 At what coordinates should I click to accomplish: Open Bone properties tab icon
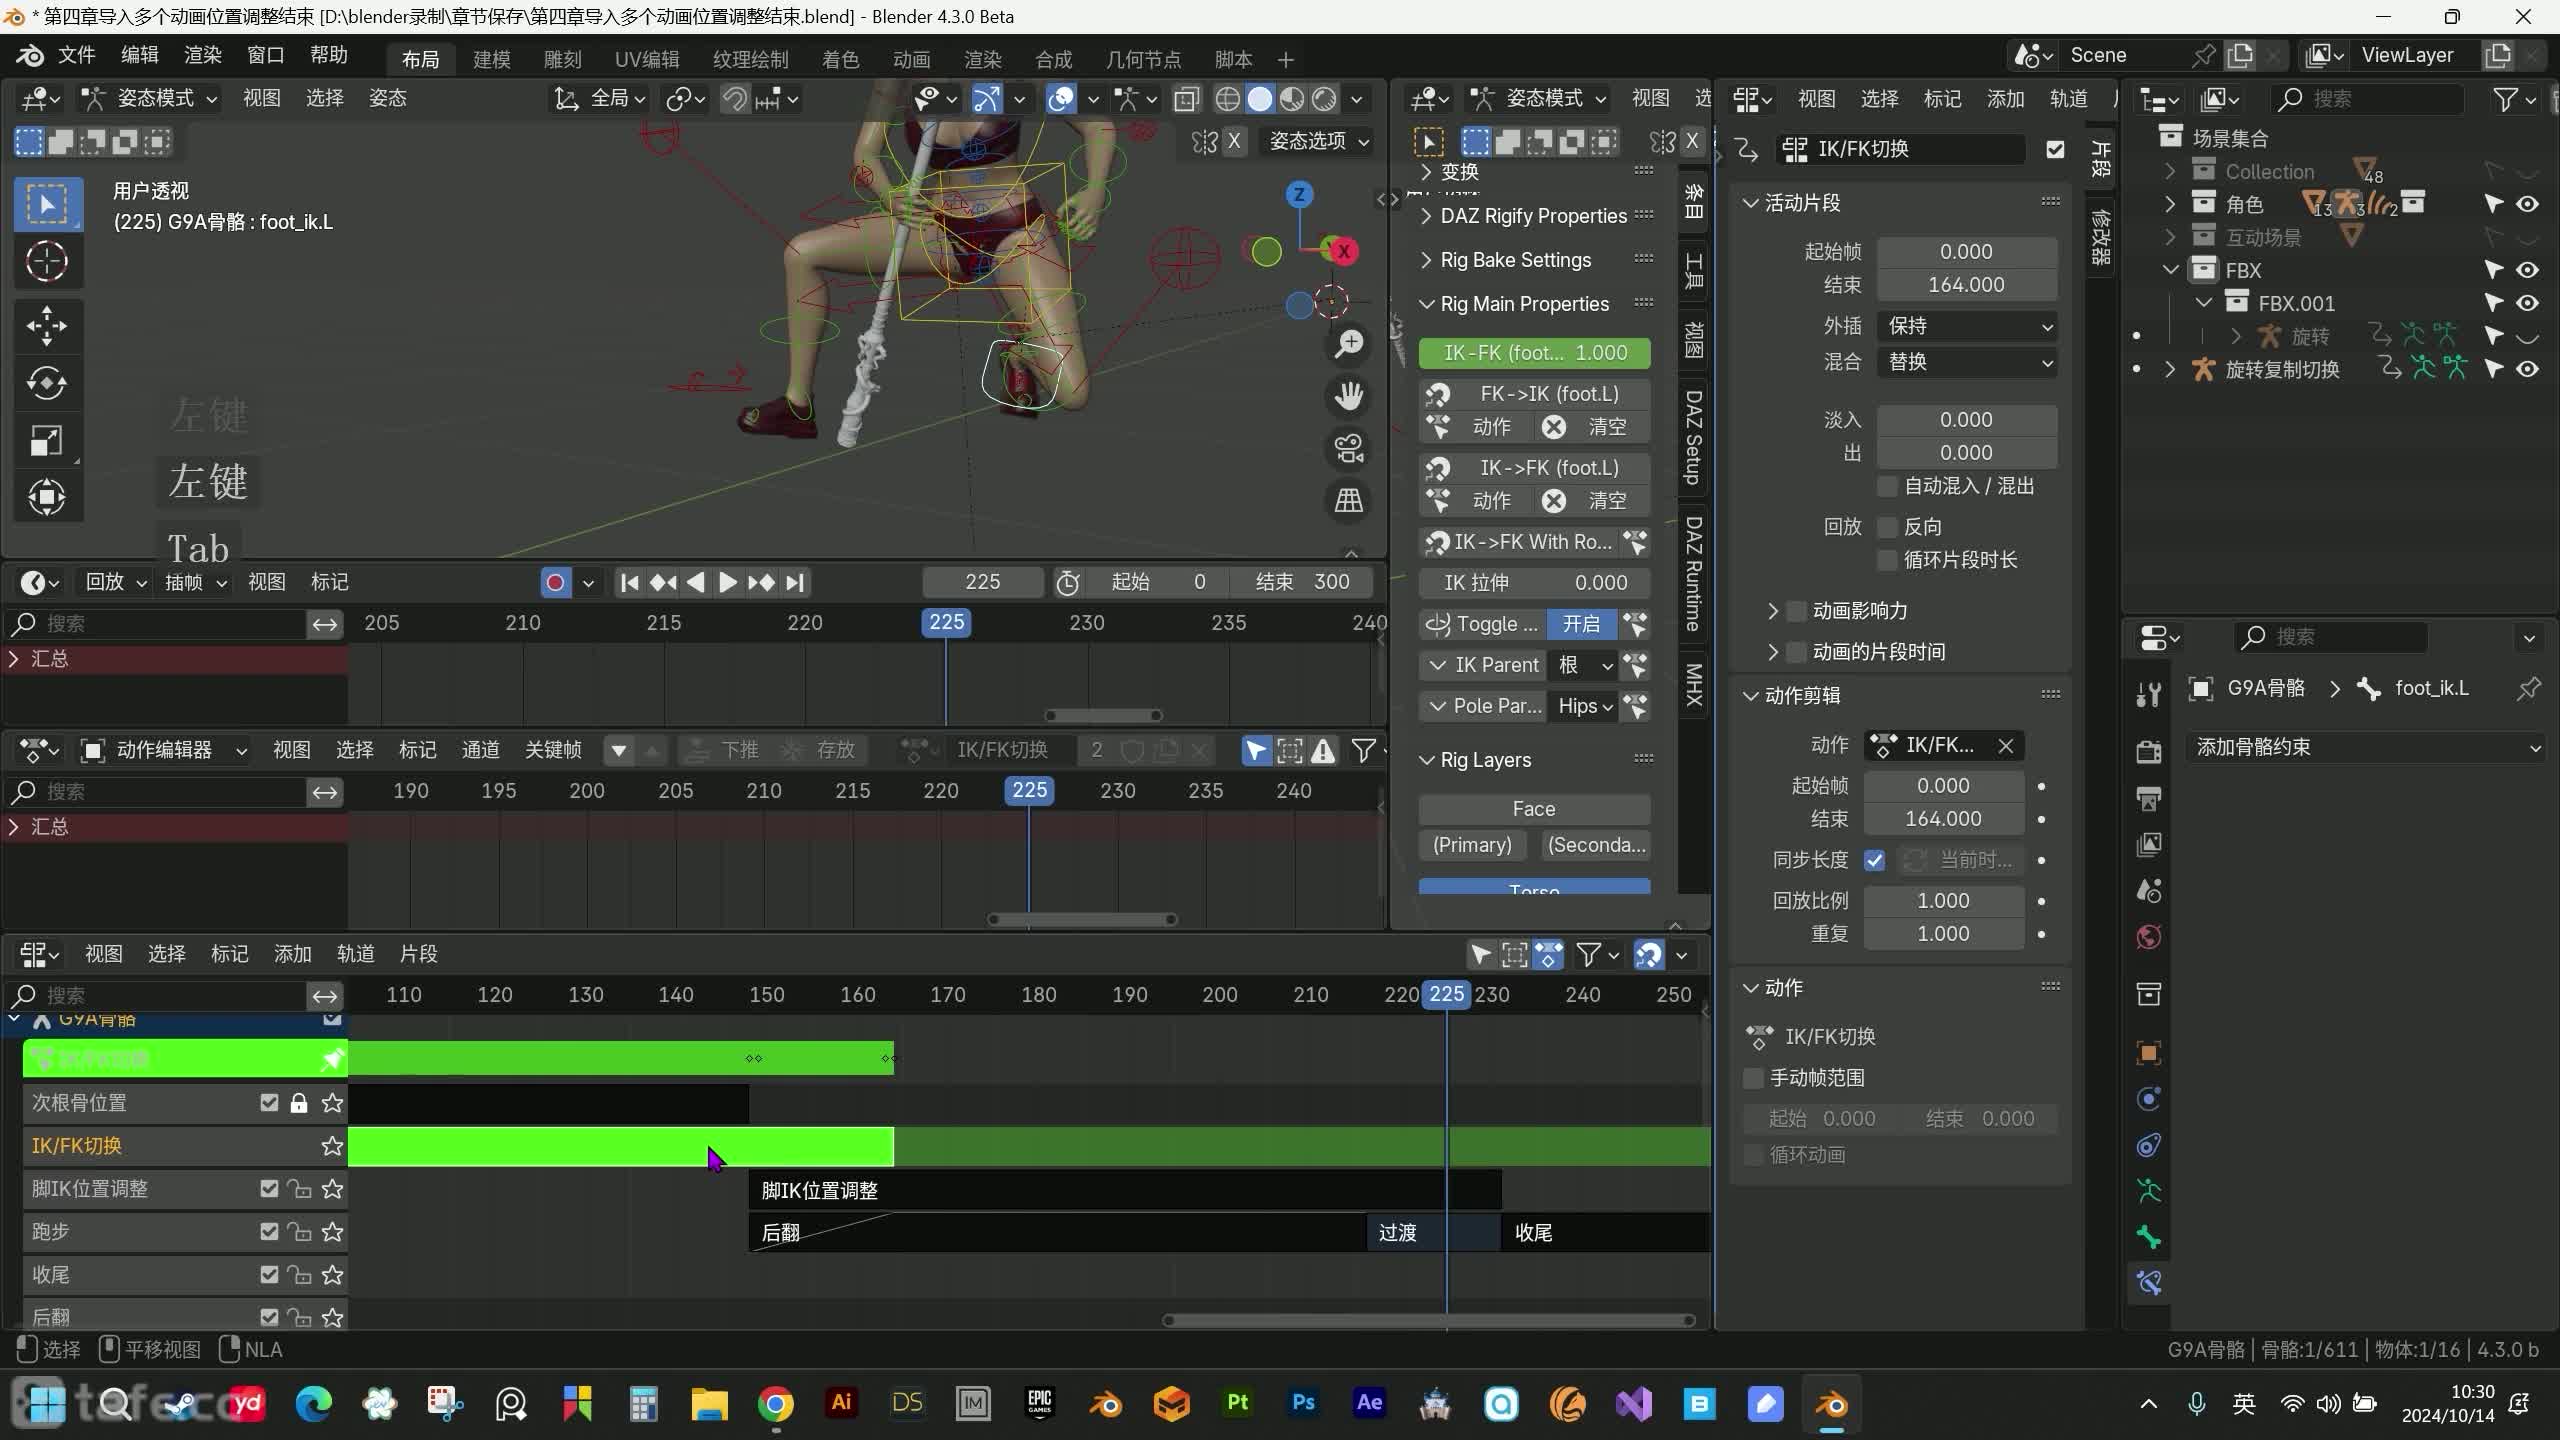(2149, 1238)
